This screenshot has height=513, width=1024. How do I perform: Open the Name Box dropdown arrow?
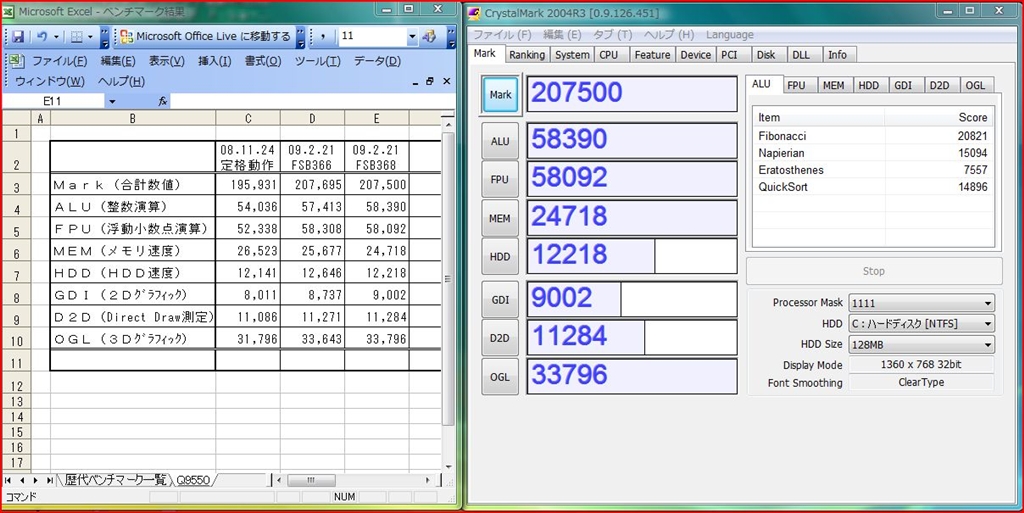[x=111, y=102]
